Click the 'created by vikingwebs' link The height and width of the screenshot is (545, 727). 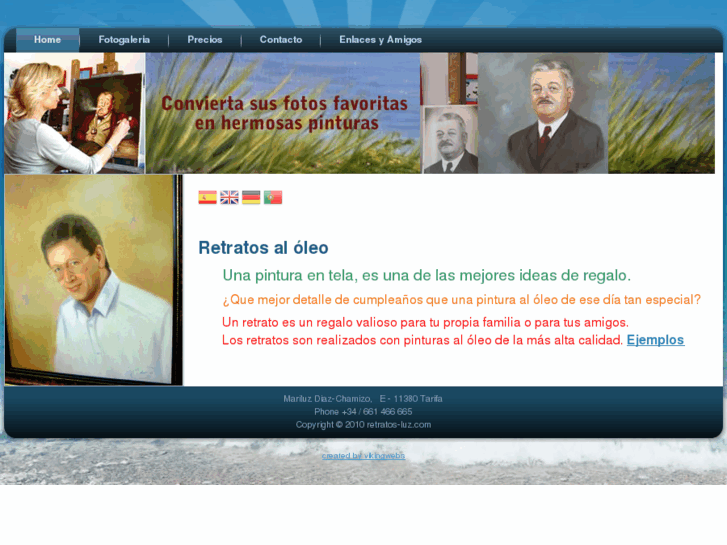click(x=364, y=455)
